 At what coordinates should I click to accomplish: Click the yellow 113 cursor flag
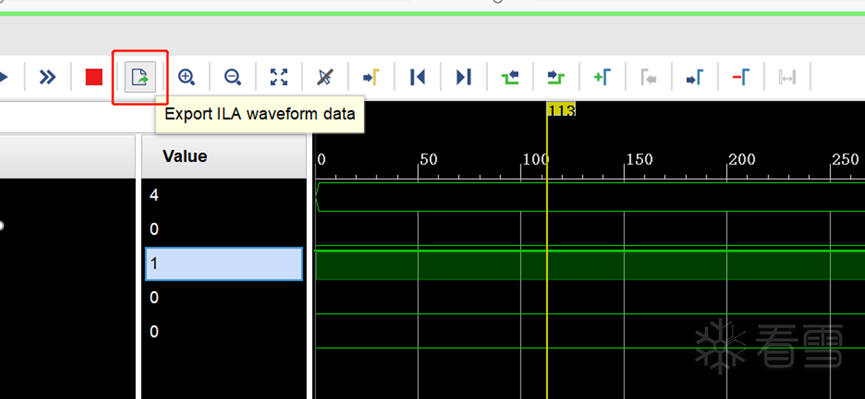tap(561, 110)
